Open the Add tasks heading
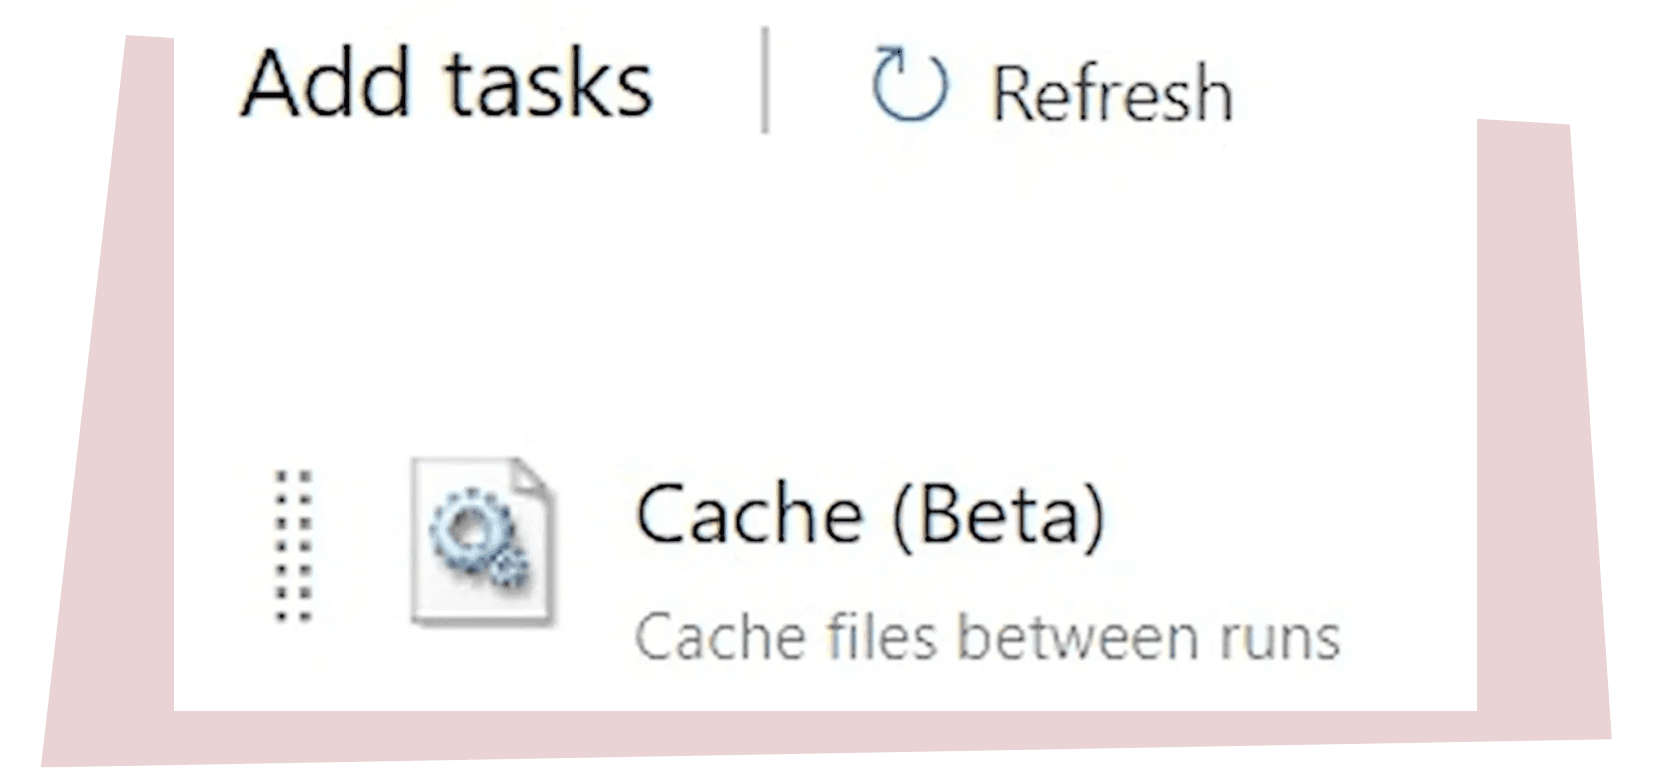This screenshot has width=1661, height=777. click(447, 83)
